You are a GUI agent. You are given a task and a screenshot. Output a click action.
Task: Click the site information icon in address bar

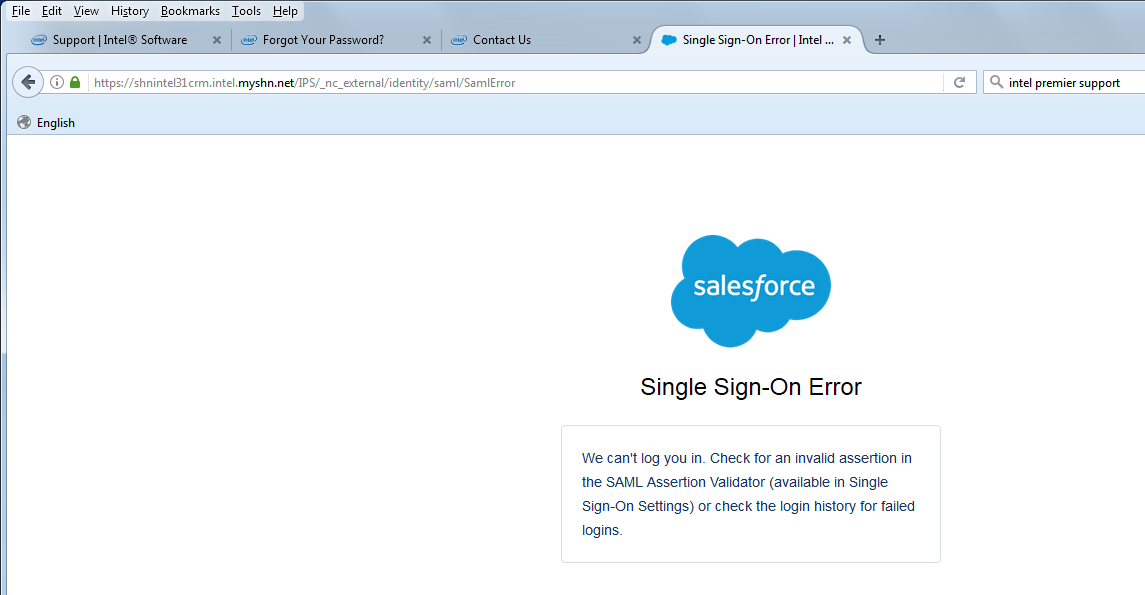[x=57, y=83]
